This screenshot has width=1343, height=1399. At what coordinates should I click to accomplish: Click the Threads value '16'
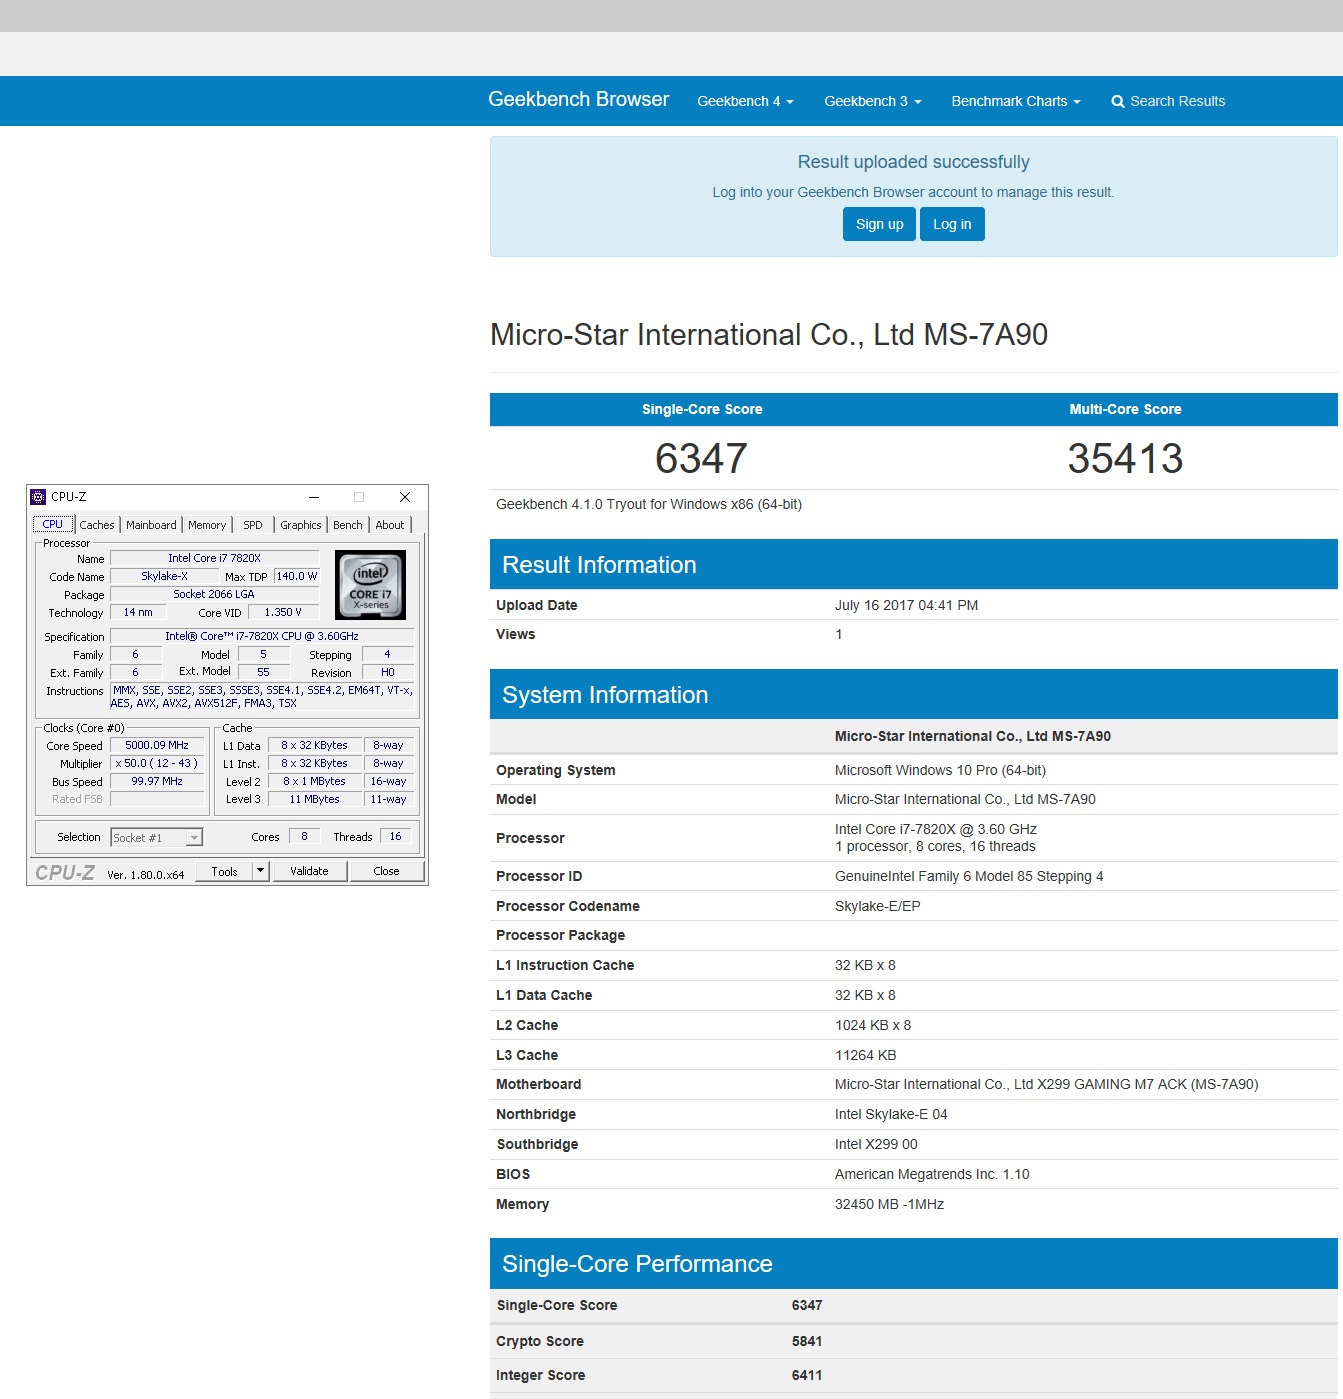(396, 836)
